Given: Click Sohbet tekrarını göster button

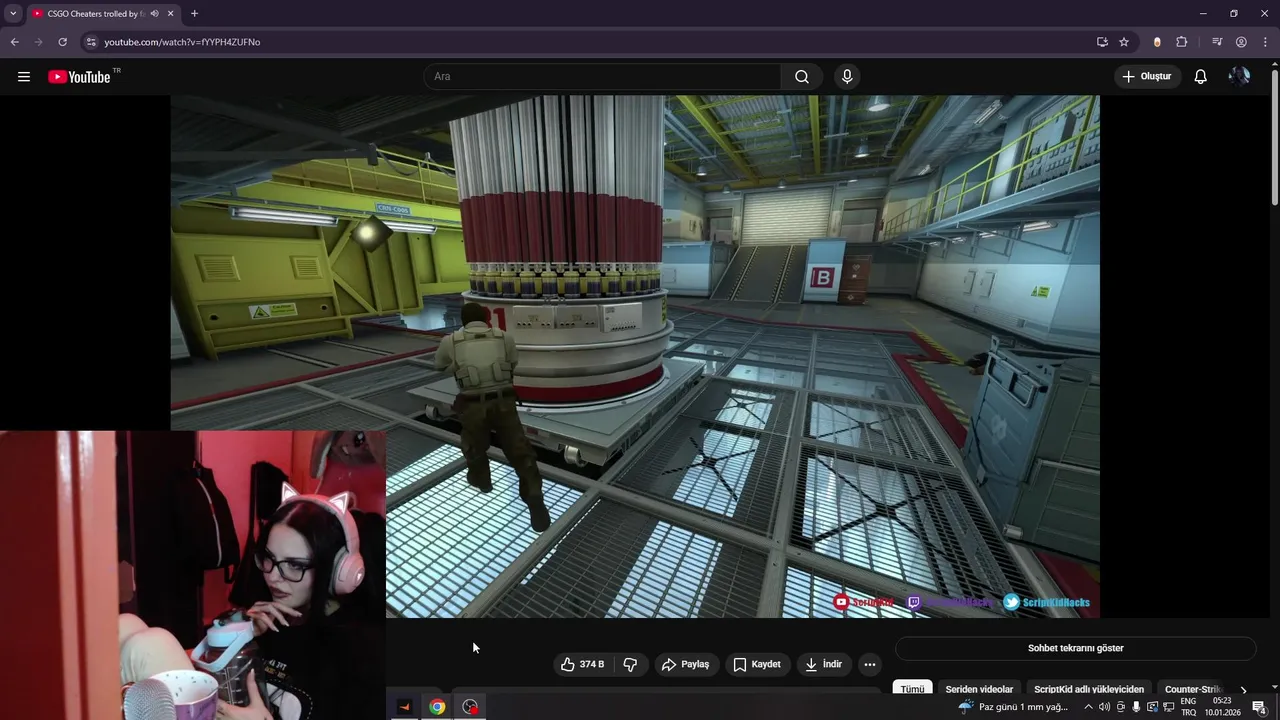Looking at the screenshot, I should click(x=1075, y=648).
